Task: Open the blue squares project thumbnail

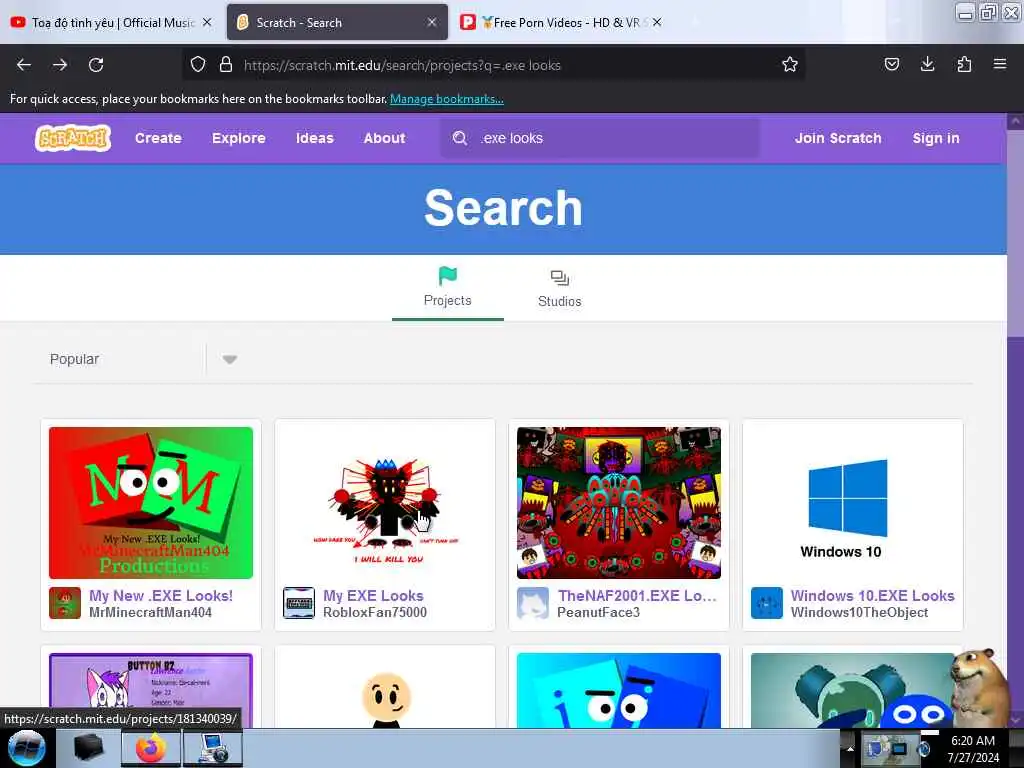Action: click(x=618, y=690)
